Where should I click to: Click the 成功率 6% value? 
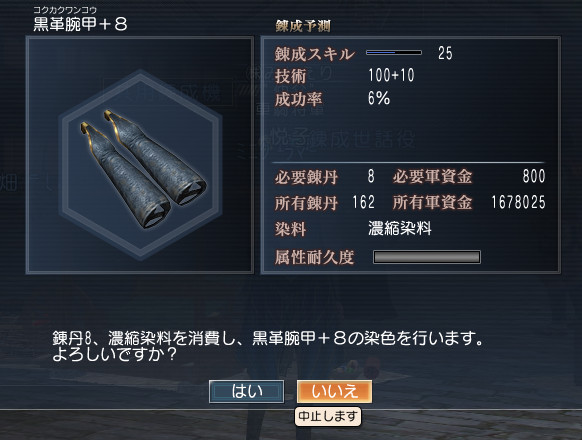point(379,98)
